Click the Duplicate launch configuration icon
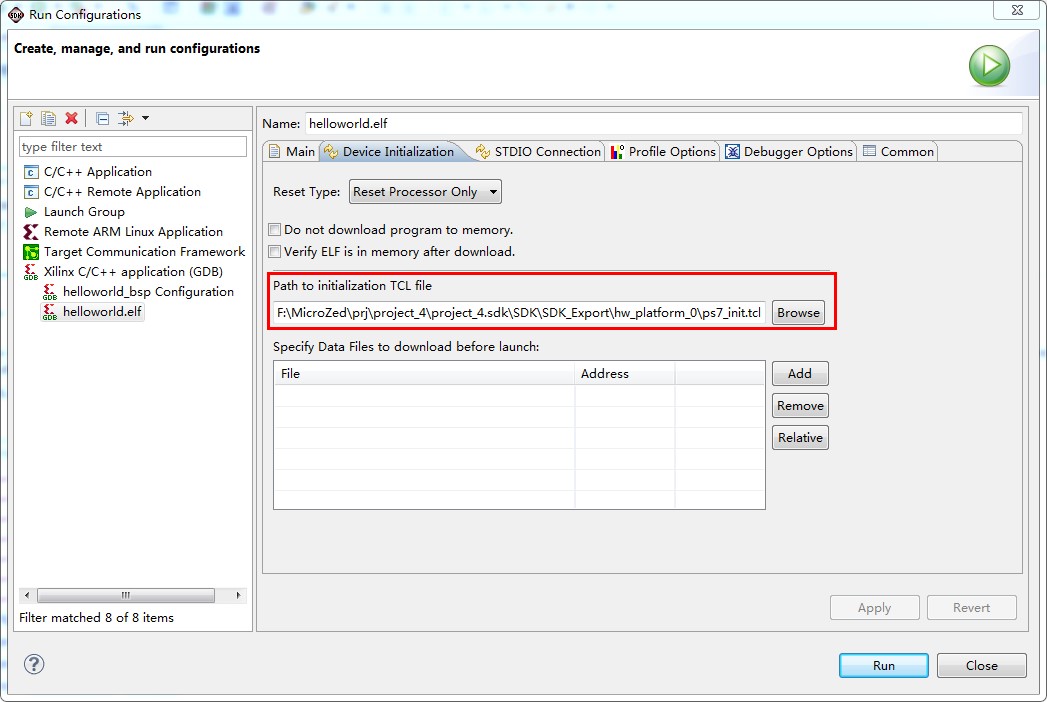 (48, 118)
